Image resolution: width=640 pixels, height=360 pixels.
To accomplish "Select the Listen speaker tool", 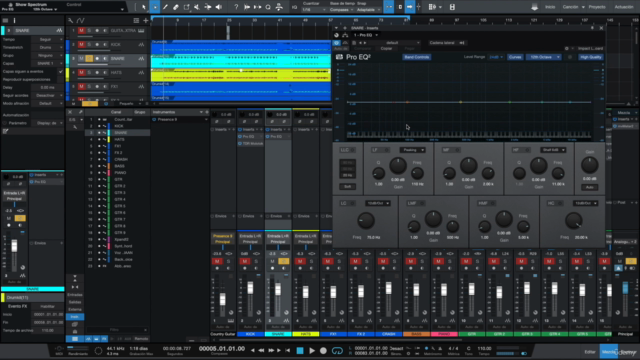I will pos(219,7).
